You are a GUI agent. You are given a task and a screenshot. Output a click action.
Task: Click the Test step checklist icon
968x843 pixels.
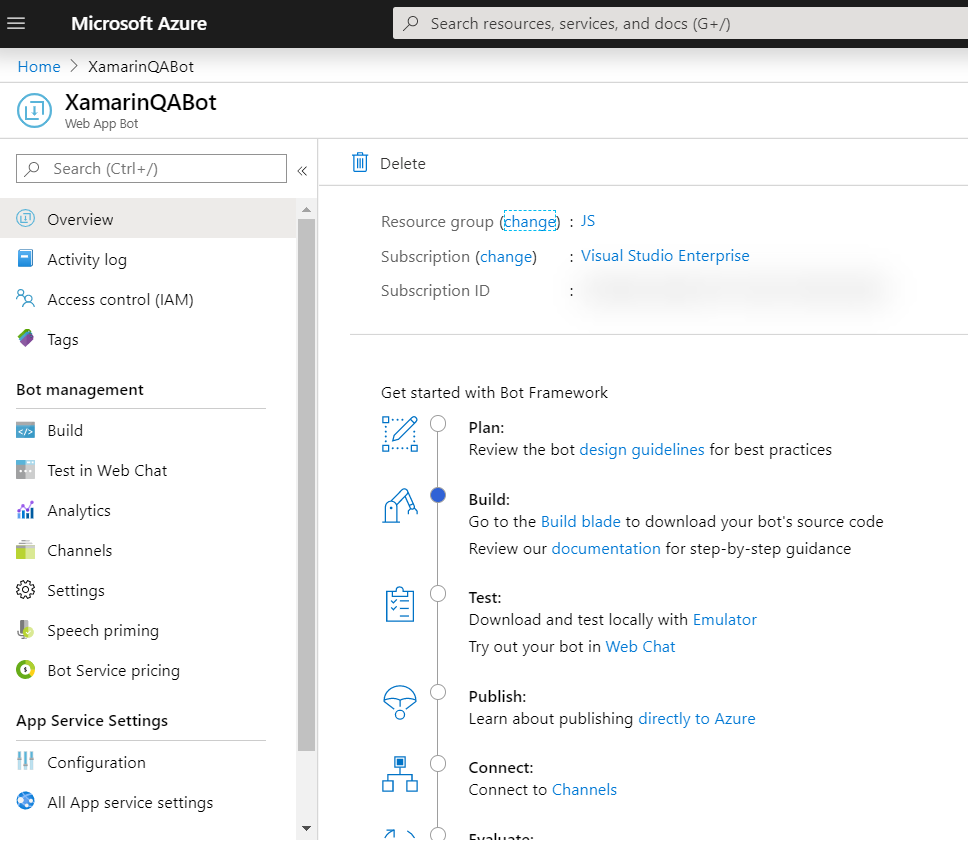(400, 604)
